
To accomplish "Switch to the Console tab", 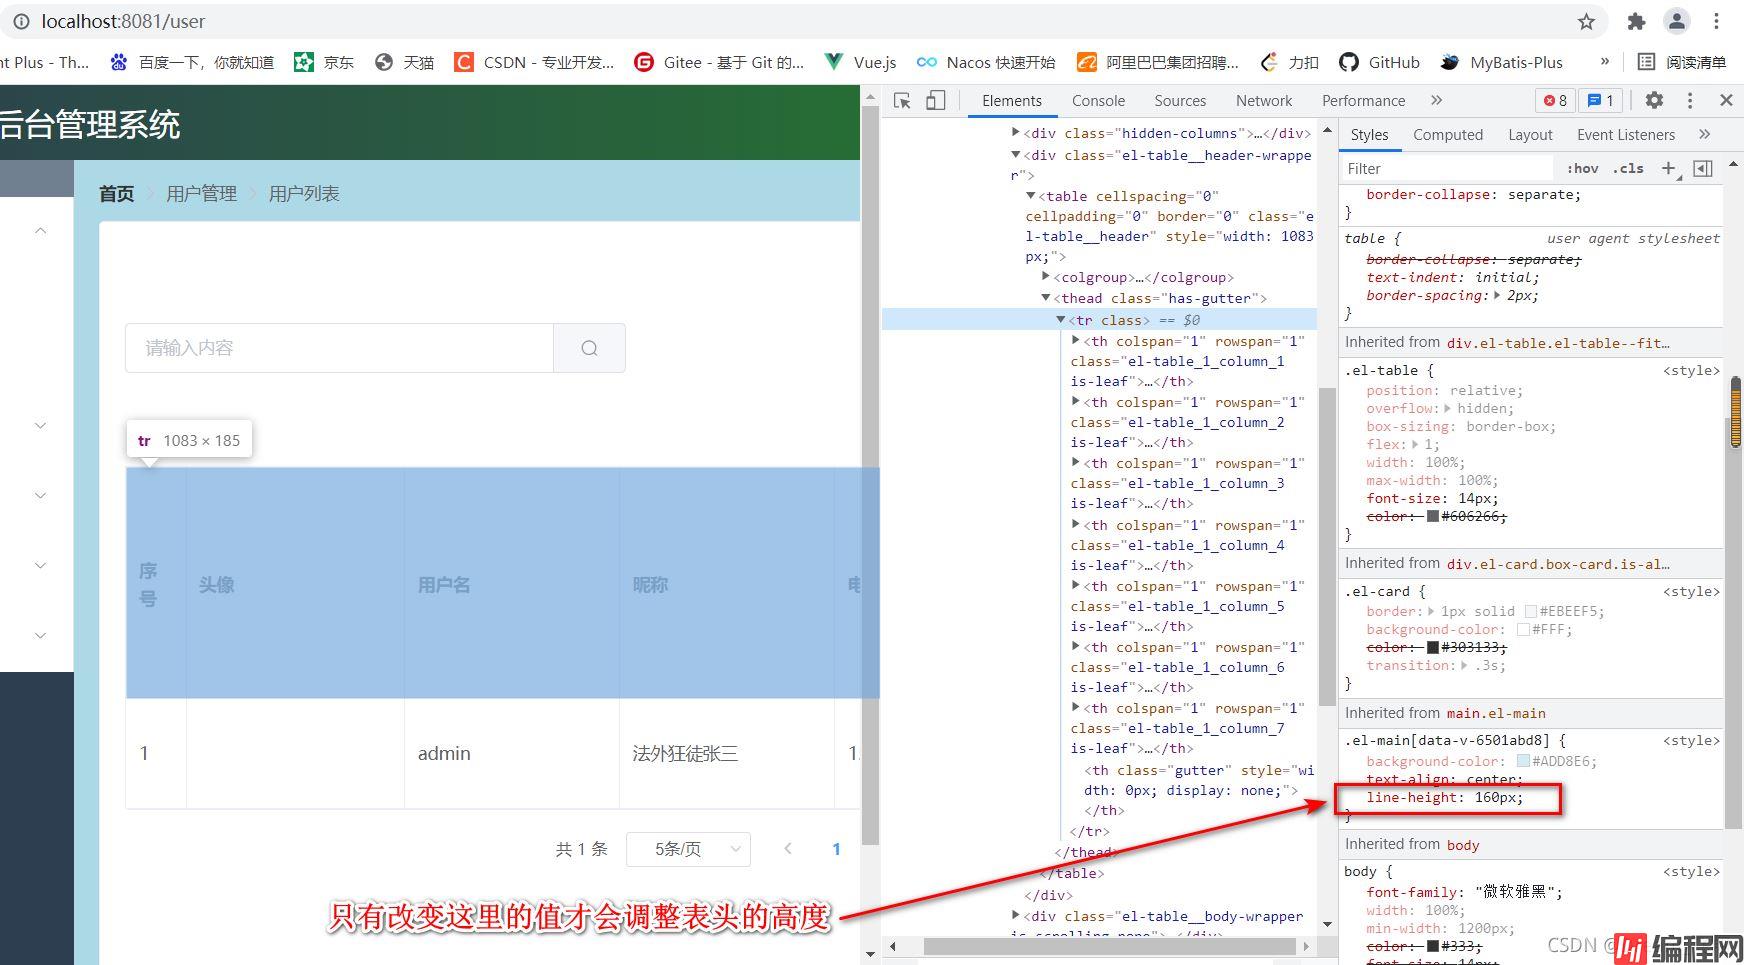I will [1098, 100].
